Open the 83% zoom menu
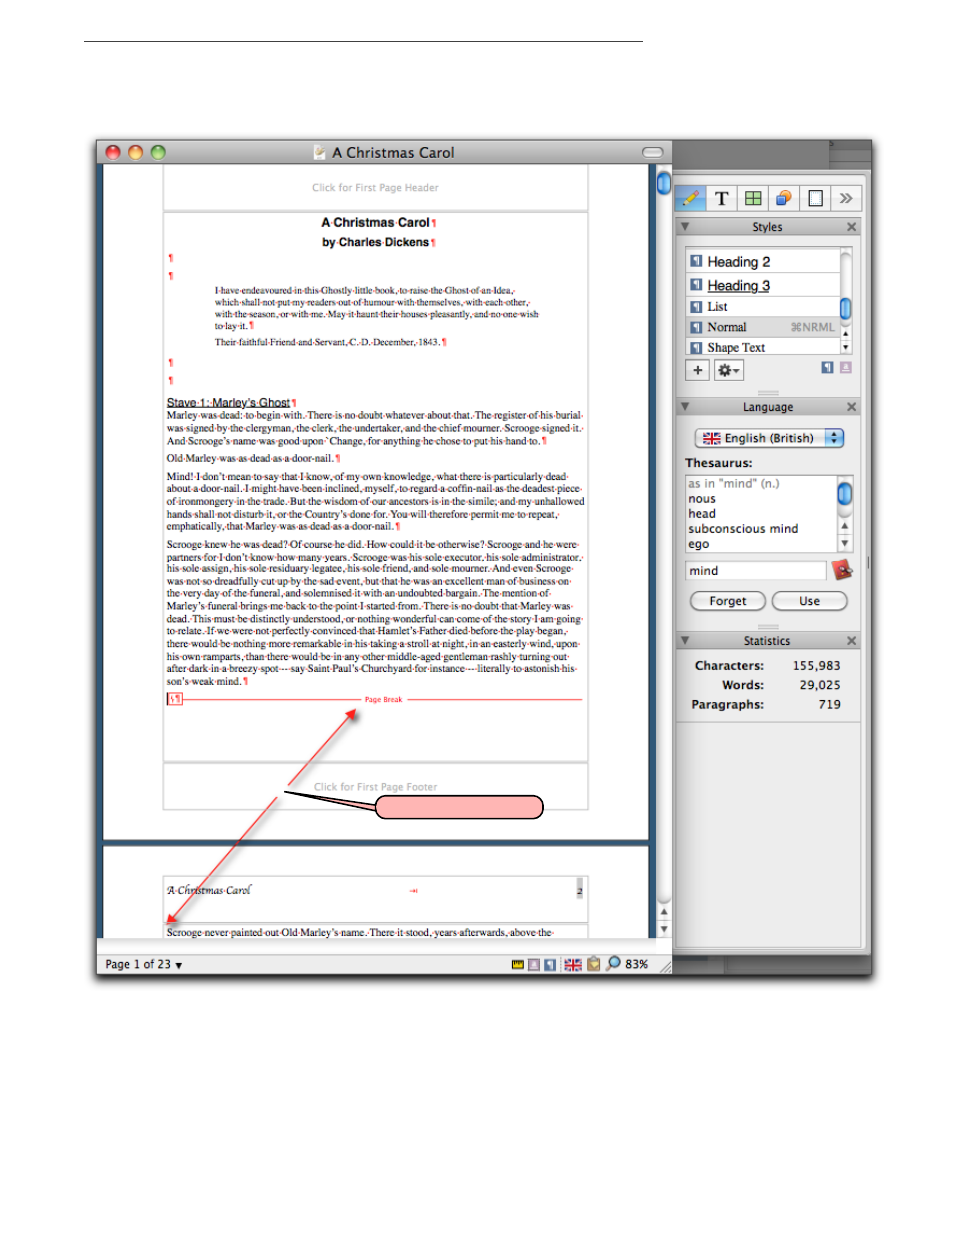954x1235 pixels. click(x=637, y=965)
